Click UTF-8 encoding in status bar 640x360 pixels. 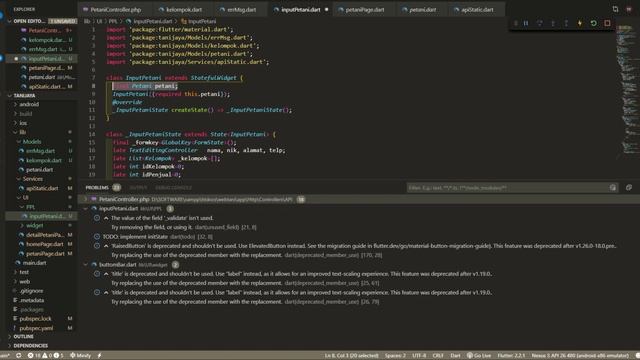click(x=419, y=356)
